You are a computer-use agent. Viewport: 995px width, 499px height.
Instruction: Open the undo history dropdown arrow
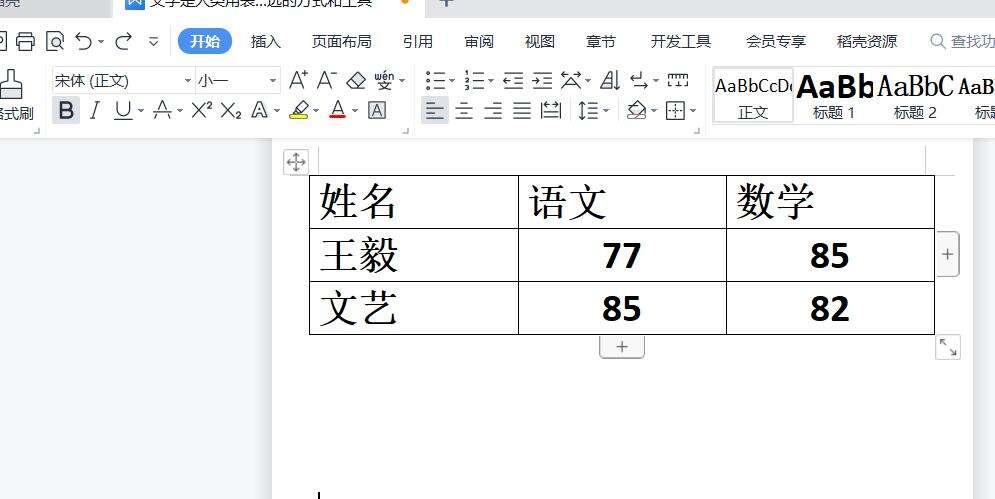[101, 42]
